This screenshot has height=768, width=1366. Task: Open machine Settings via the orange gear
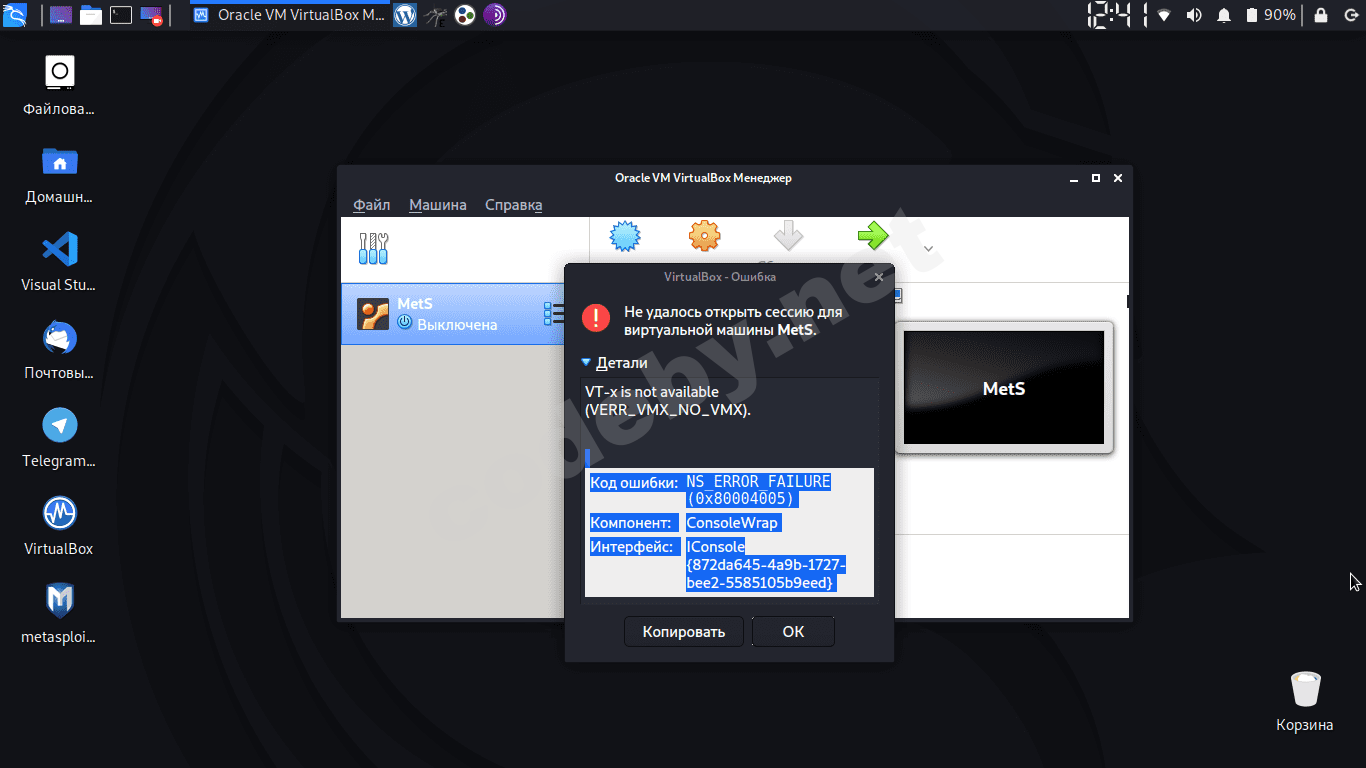coord(705,237)
